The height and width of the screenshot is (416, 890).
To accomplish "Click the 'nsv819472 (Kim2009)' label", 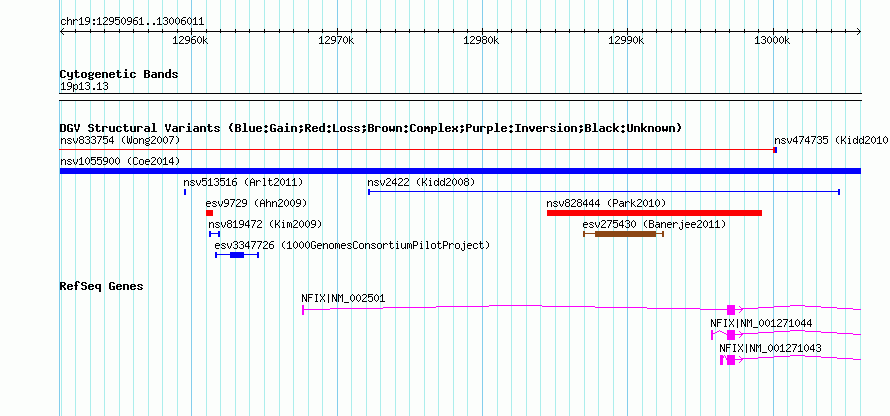I will (265, 224).
